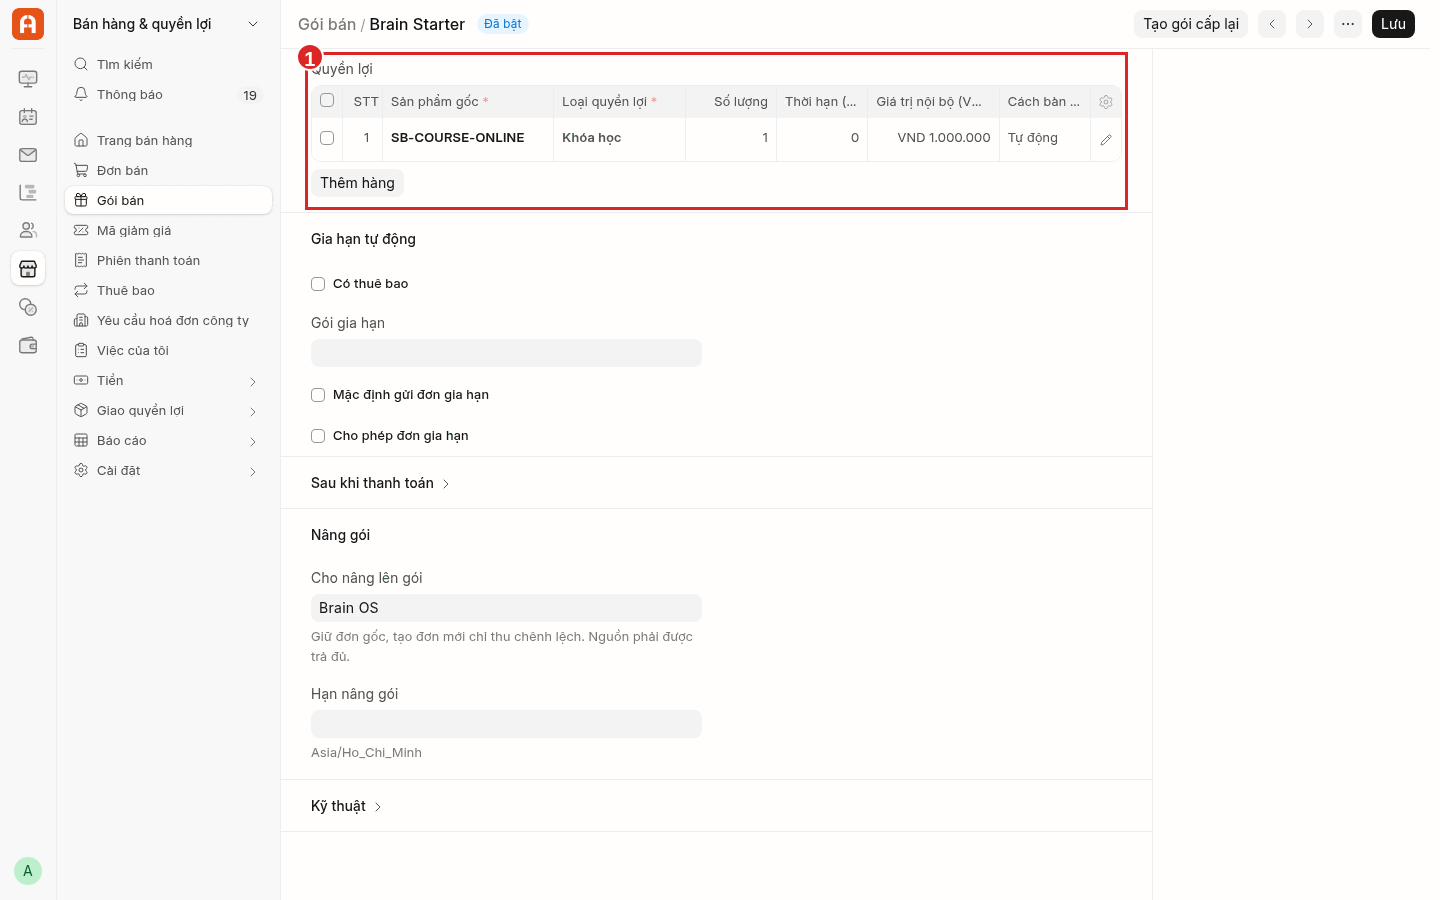The width and height of the screenshot is (1440, 900).
Task: Open Tìm kiếm search
Action: tap(168, 64)
